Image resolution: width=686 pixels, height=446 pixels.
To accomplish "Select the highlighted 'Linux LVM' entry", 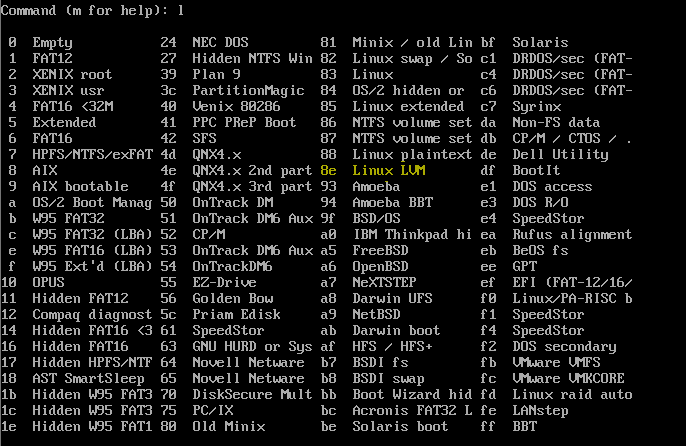I will point(389,170).
